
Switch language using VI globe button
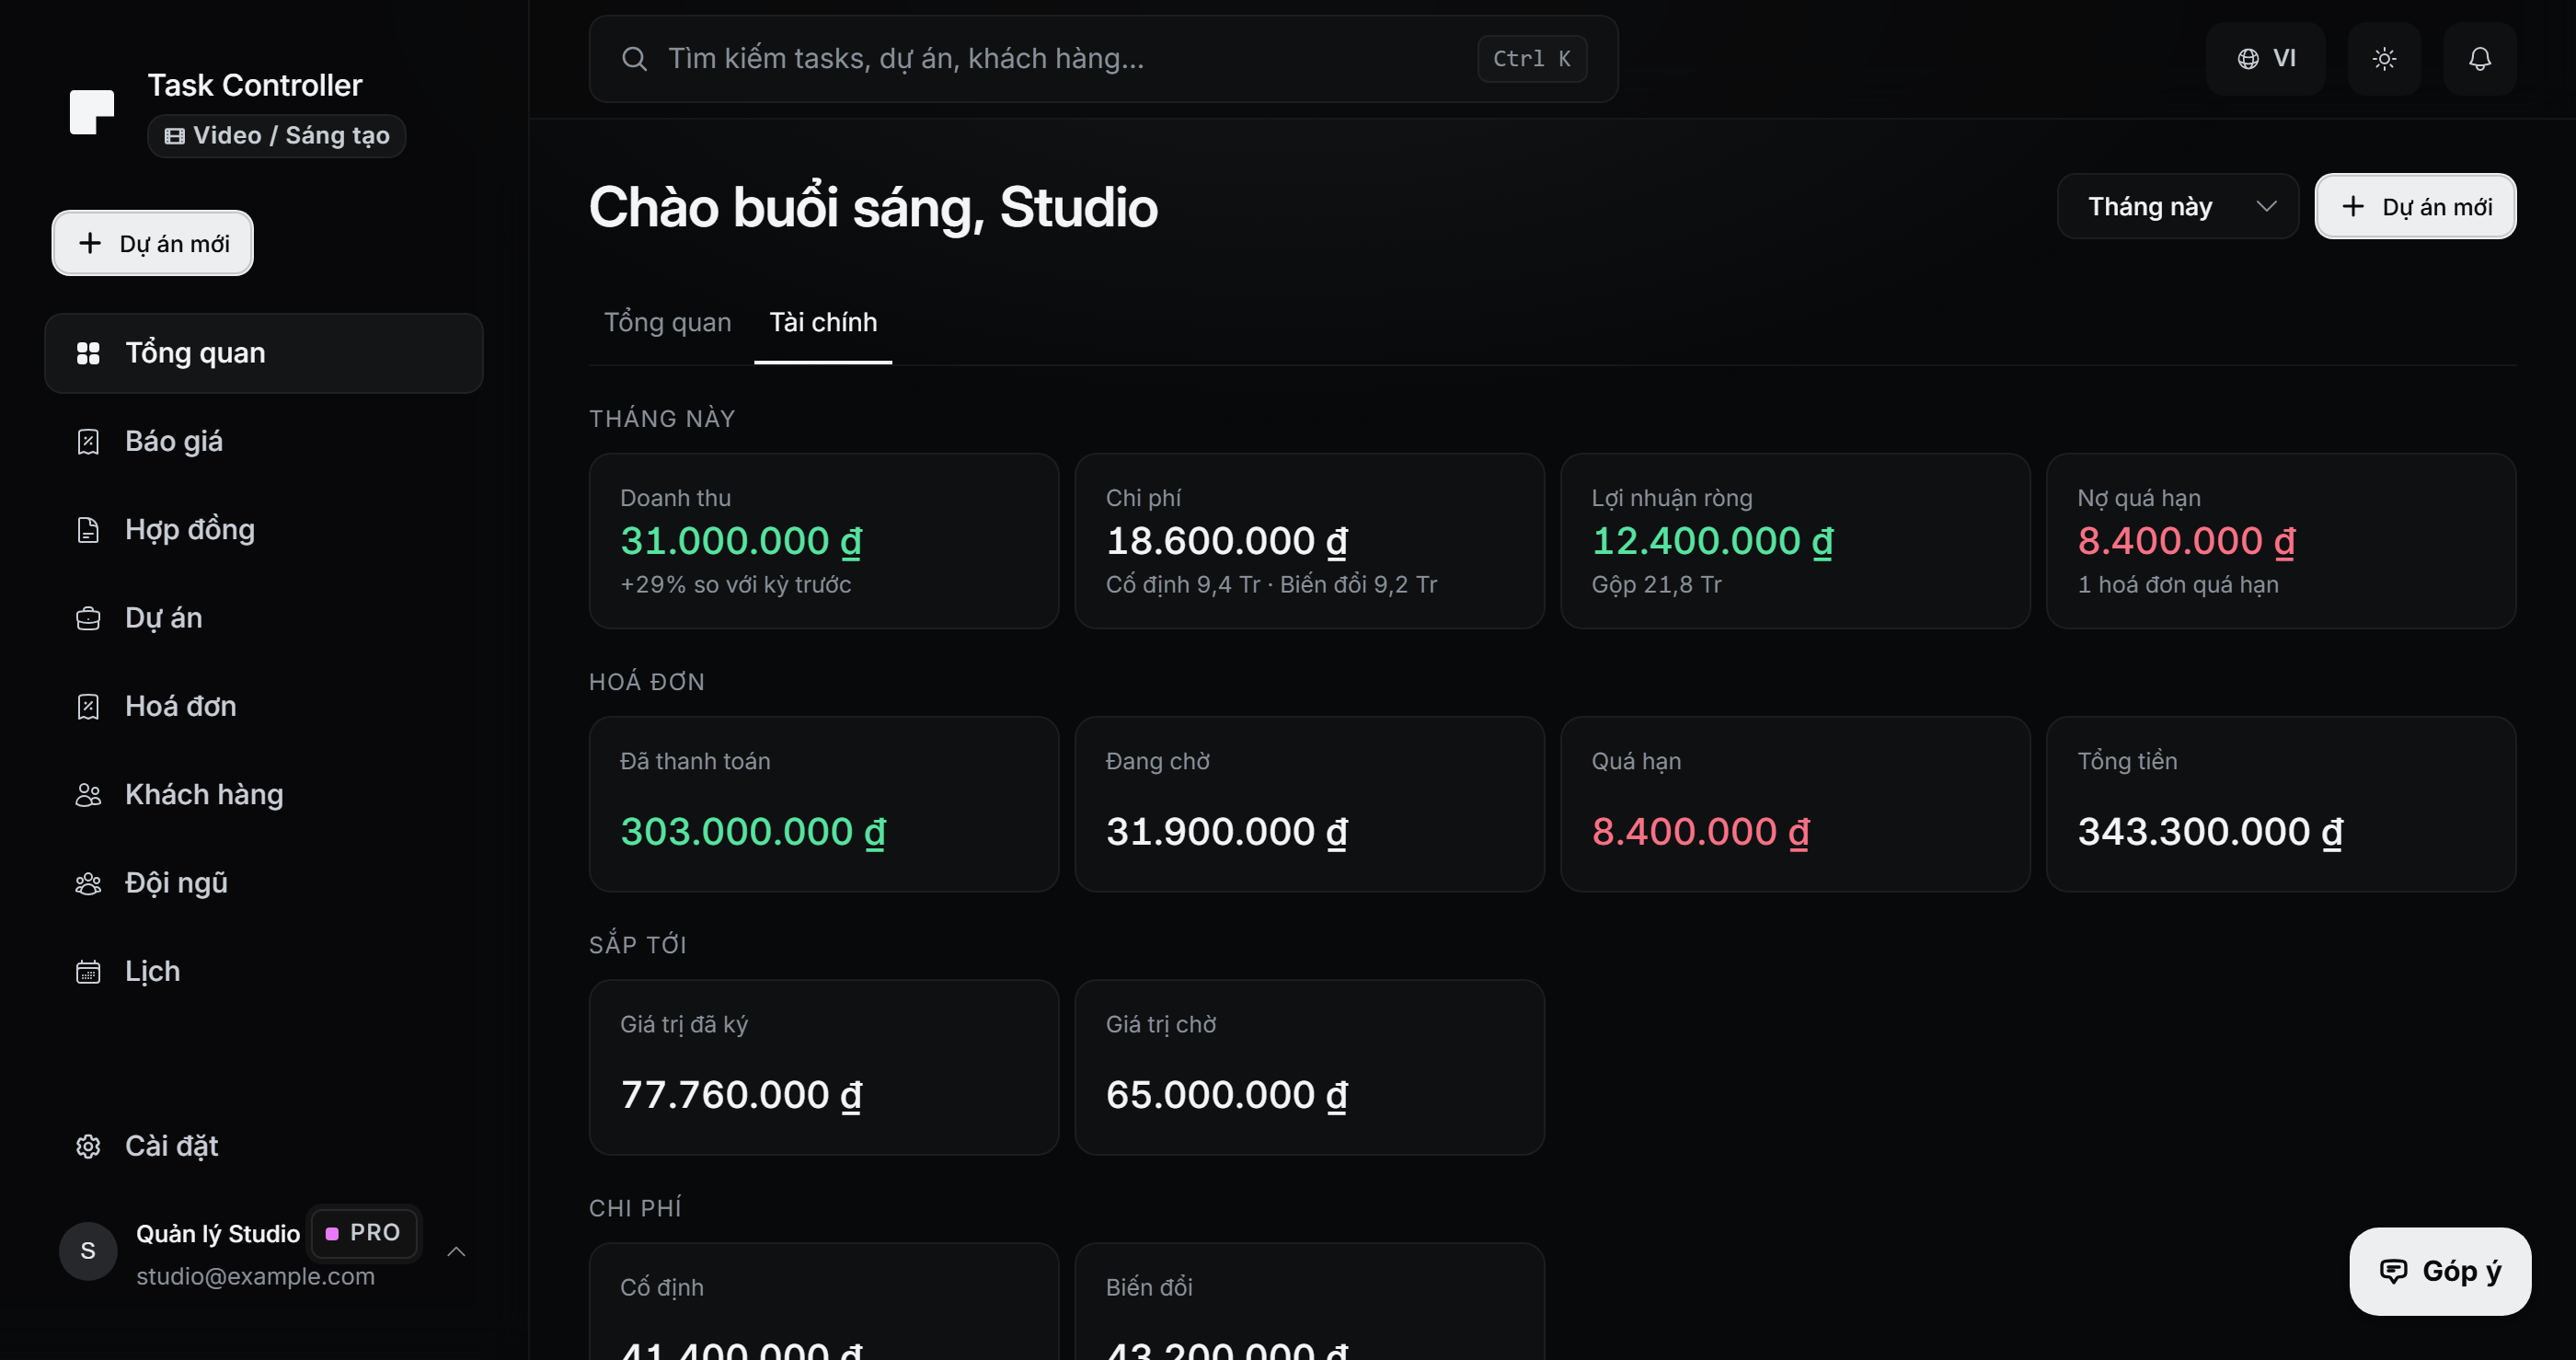[x=2265, y=59]
